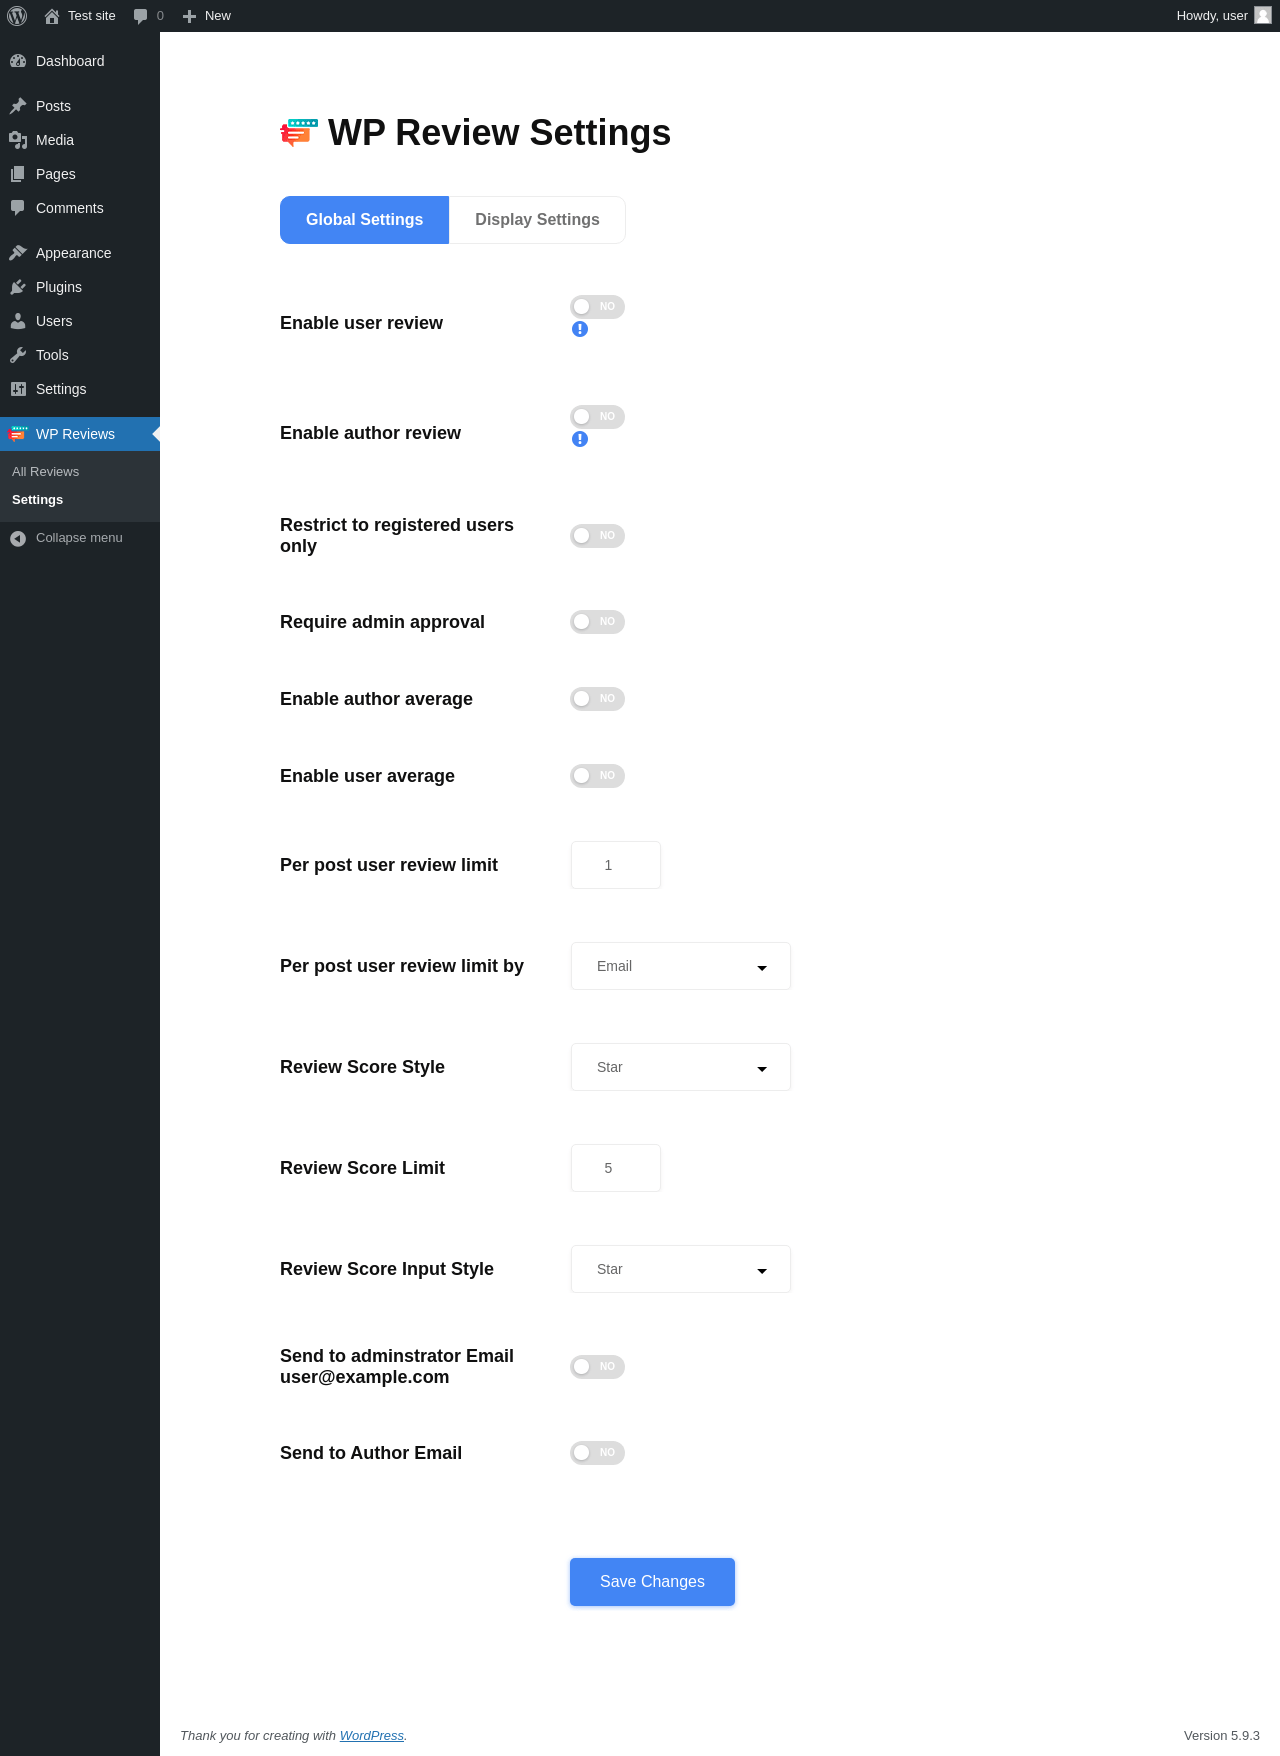The width and height of the screenshot is (1280, 1756).
Task: Focus the Per post user review limit field
Action: (615, 865)
